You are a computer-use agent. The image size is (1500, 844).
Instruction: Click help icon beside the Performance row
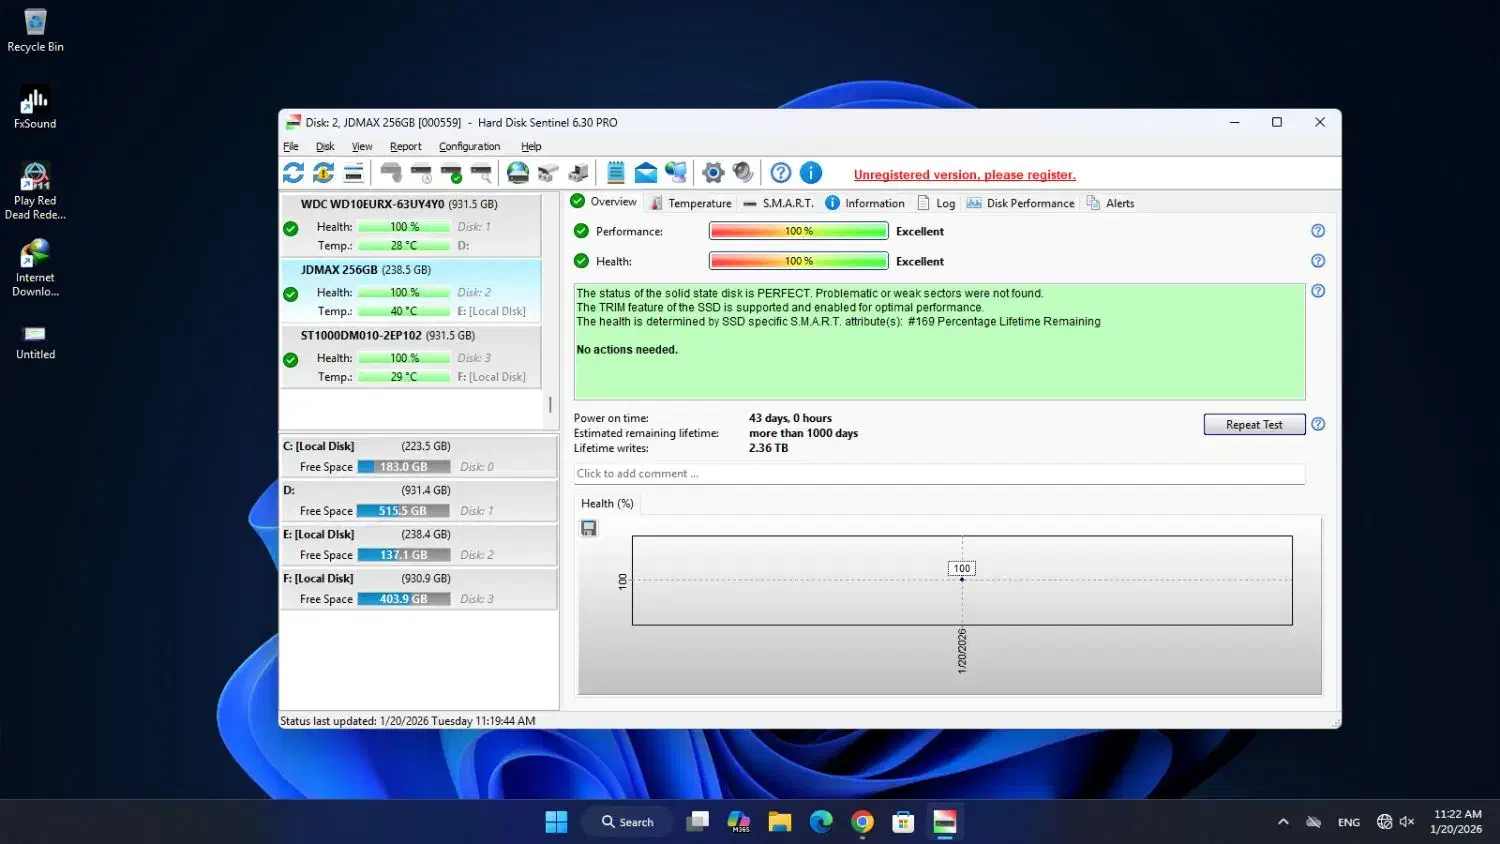pos(1318,231)
